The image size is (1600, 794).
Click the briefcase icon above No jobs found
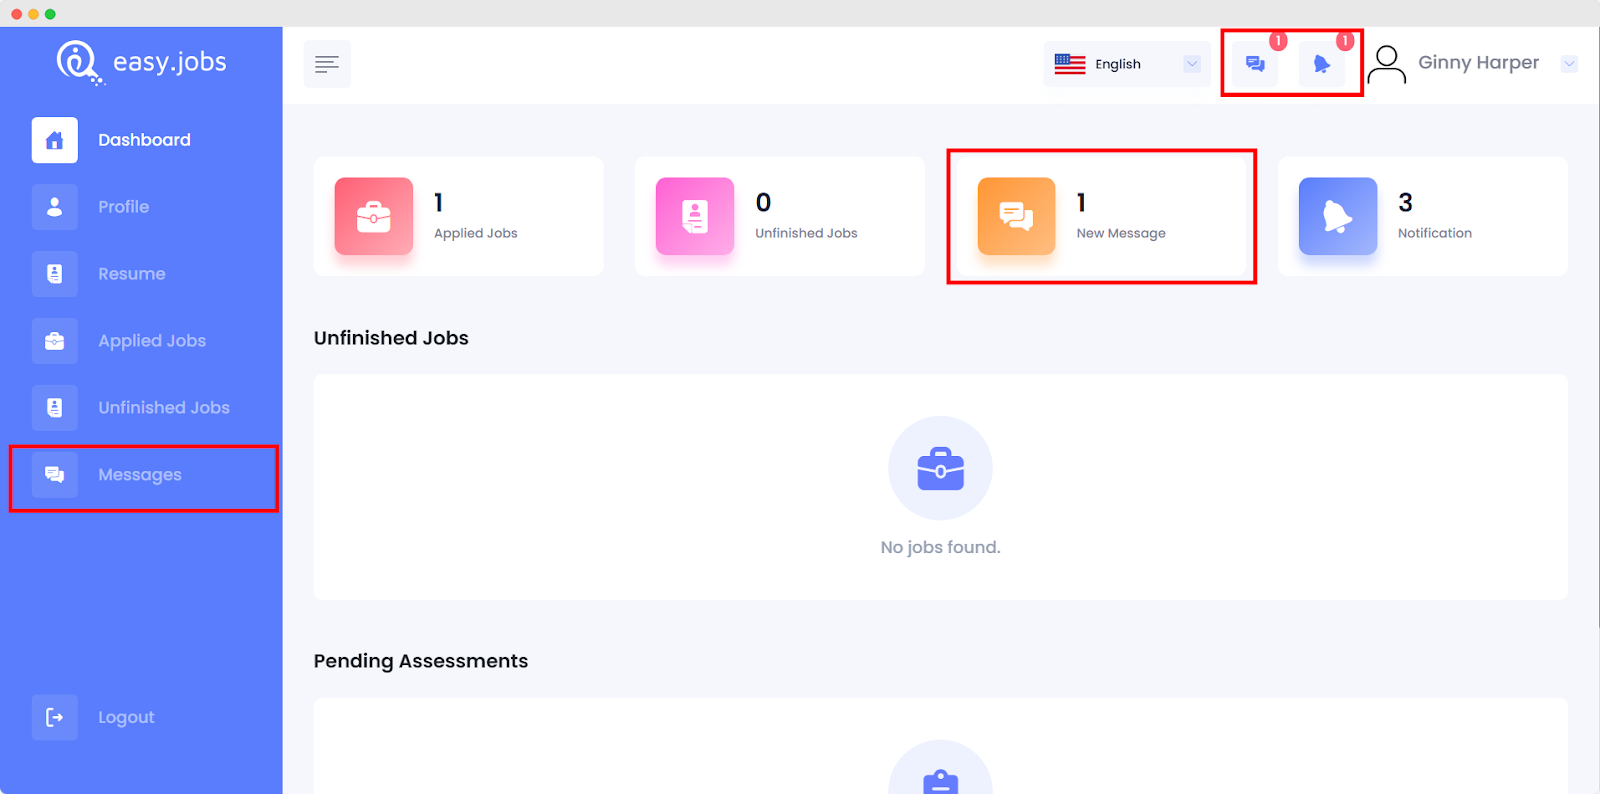pos(940,468)
